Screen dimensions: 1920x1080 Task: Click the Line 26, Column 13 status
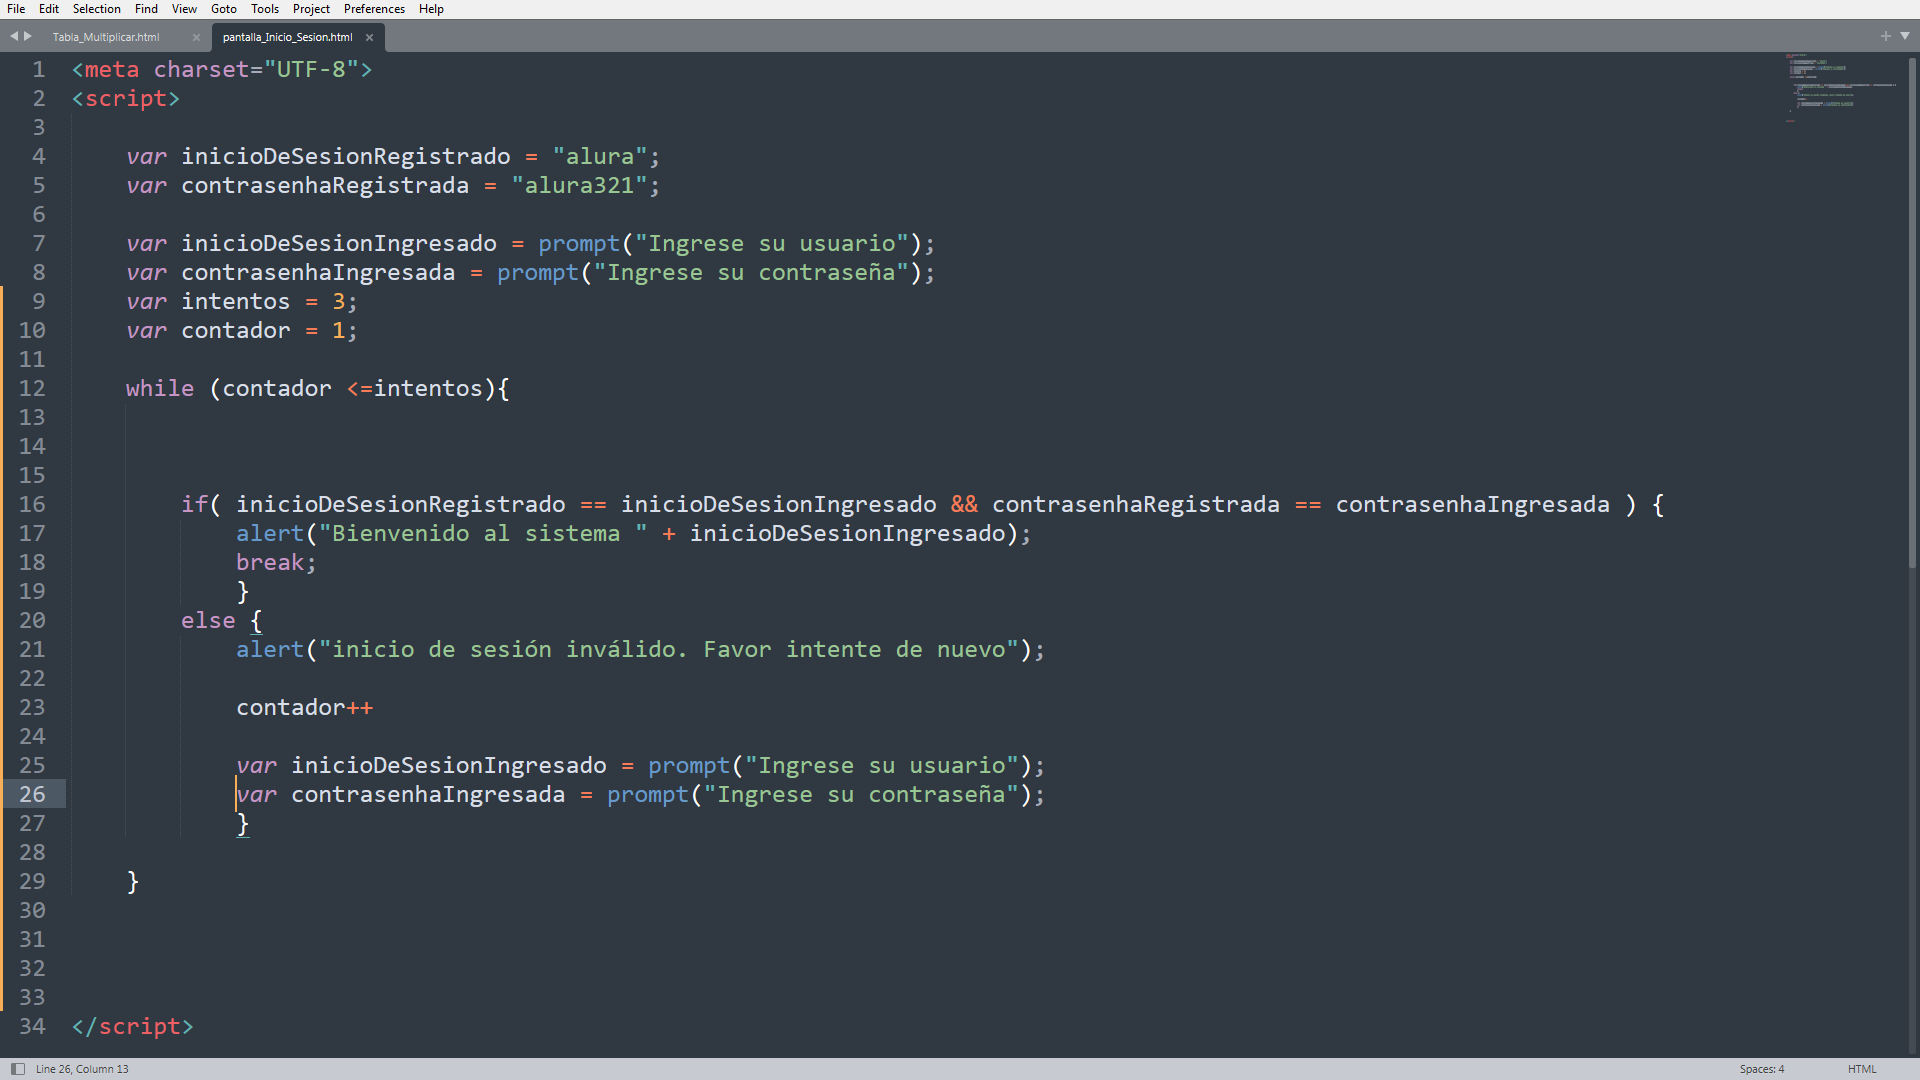(82, 1069)
